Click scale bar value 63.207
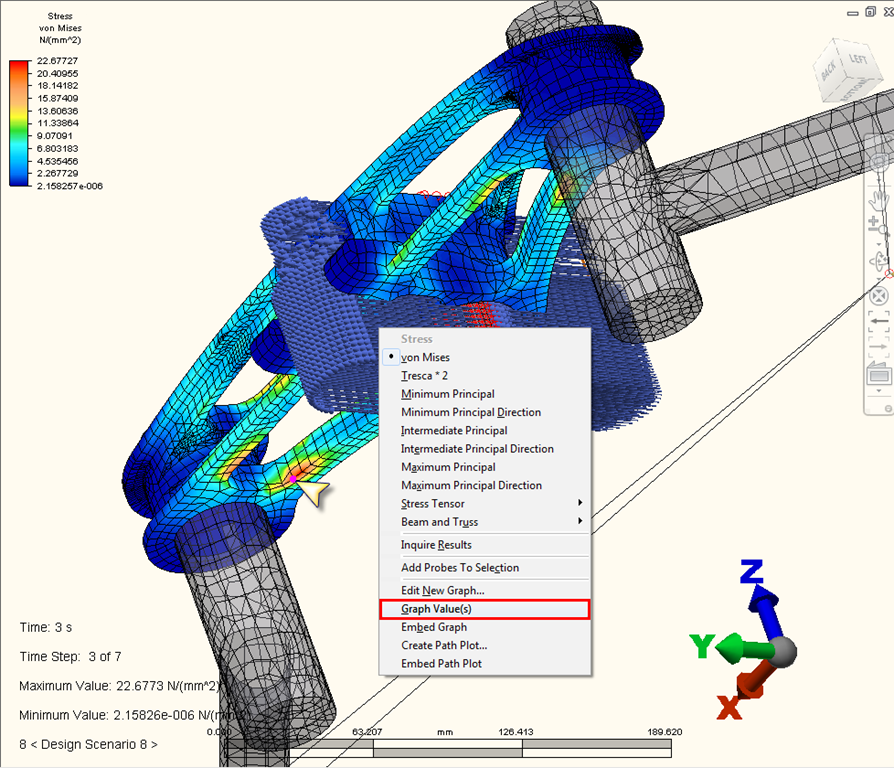894x768 pixels. click(367, 732)
